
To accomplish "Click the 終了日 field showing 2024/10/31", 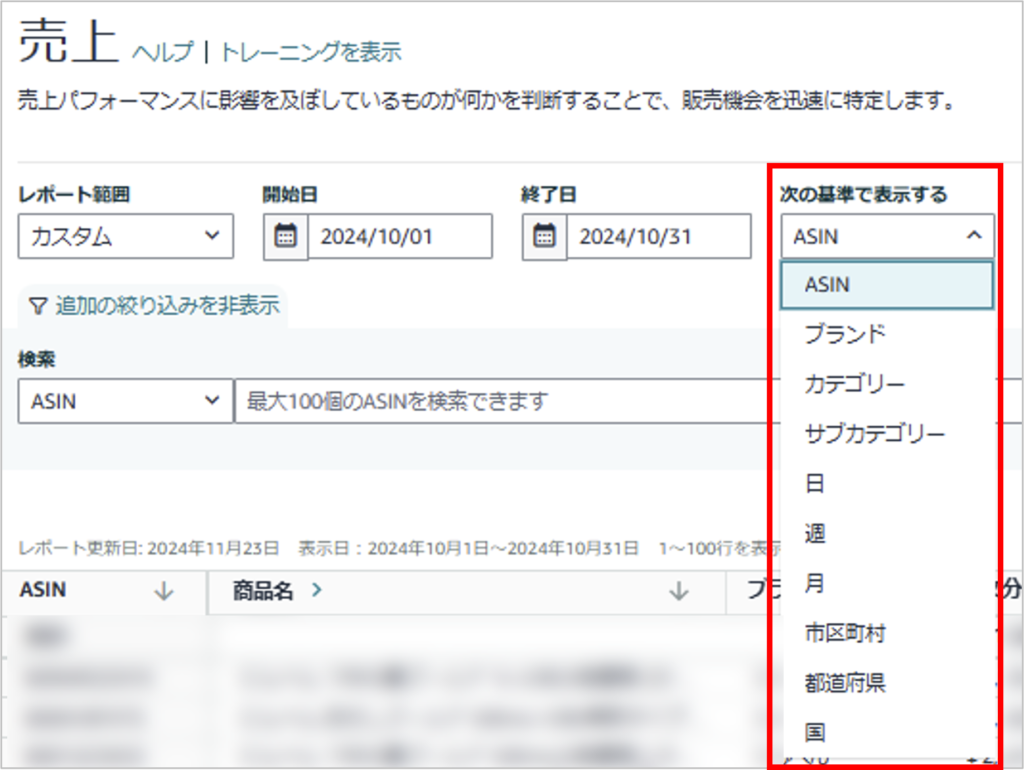I will coord(658,236).
